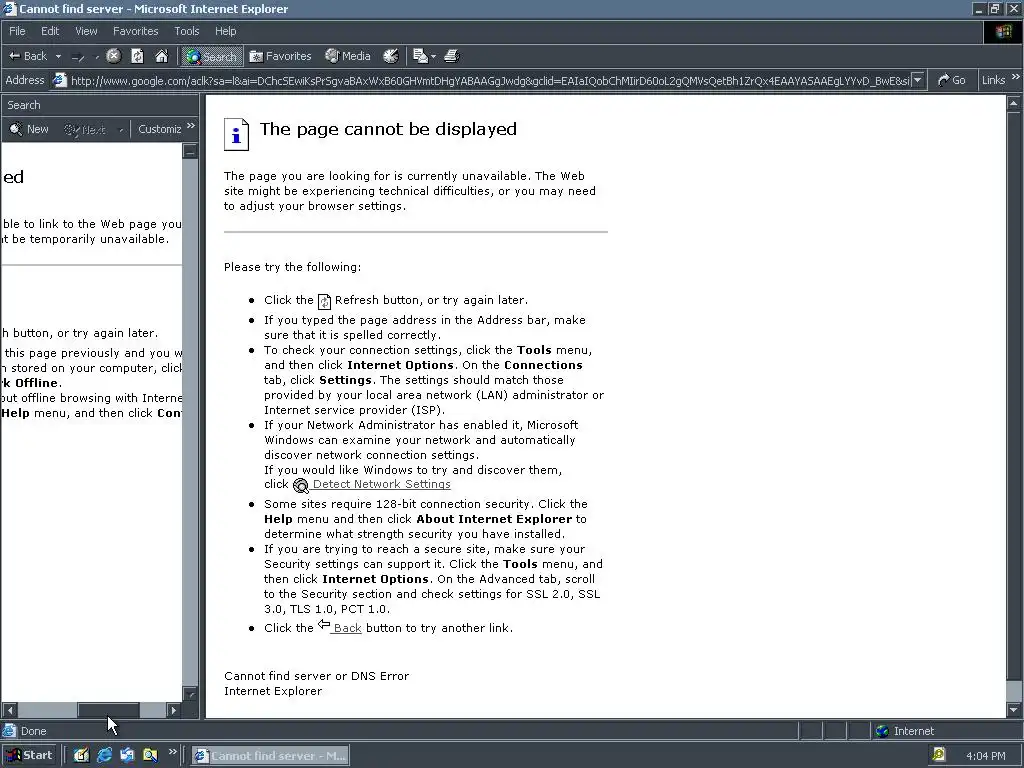Click the first Quick Launch desktop icon
The width and height of the screenshot is (1024, 768).
click(81, 756)
